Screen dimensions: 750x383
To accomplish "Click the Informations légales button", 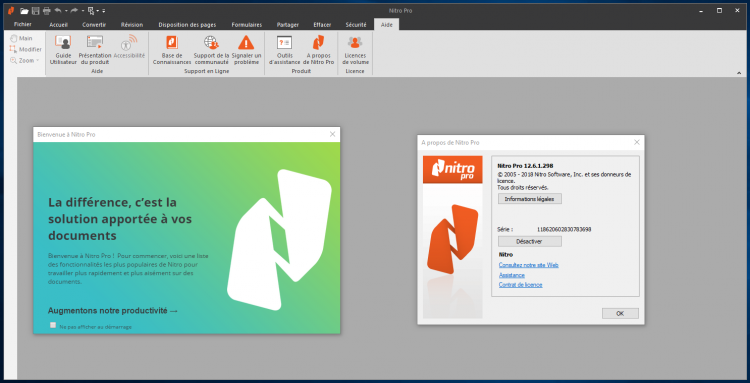I will tap(529, 199).
